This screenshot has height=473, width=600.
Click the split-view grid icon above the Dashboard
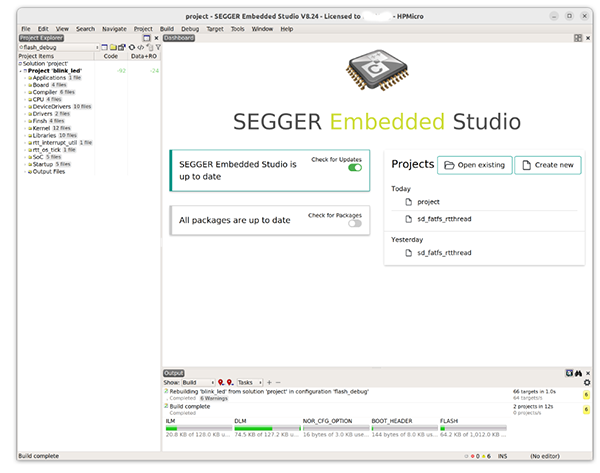[x=579, y=38]
